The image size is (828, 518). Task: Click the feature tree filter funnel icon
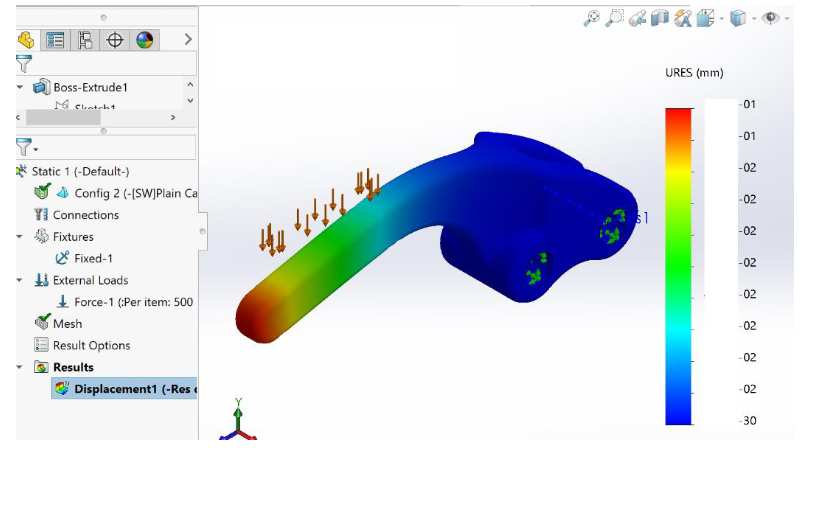click(x=24, y=64)
